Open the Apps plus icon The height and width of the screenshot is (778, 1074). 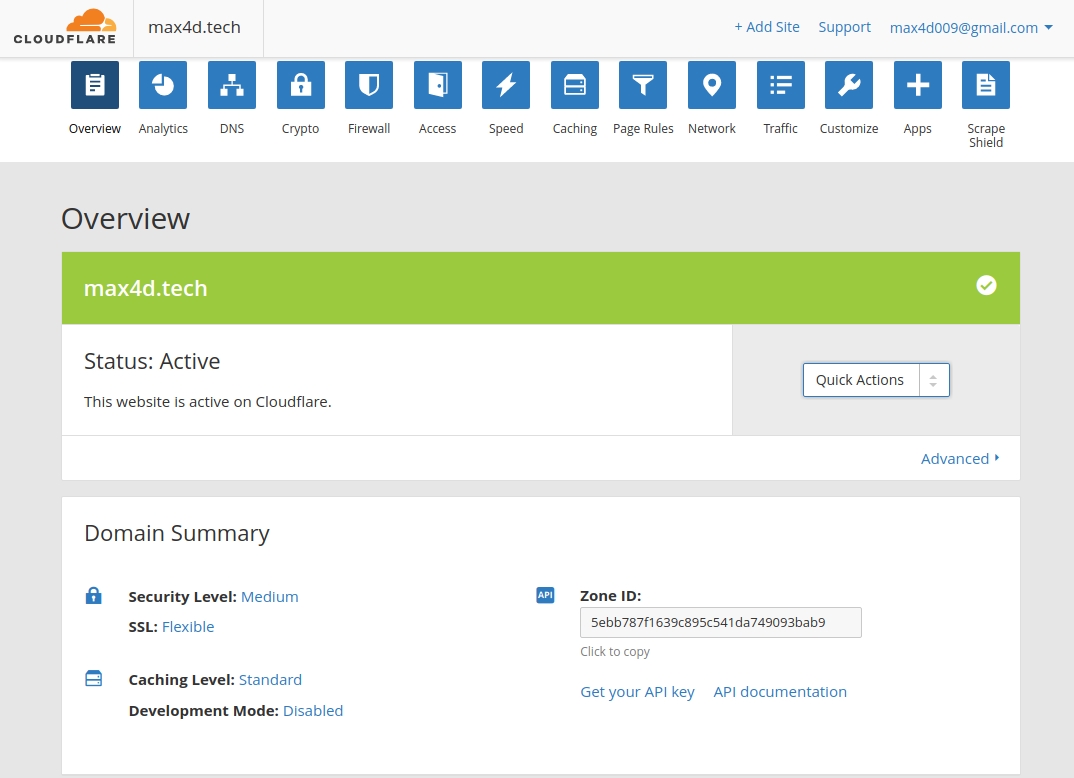[918, 85]
